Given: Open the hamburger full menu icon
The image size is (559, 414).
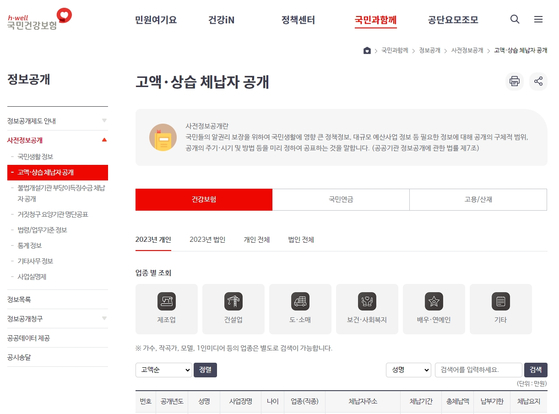Looking at the screenshot, I should (x=538, y=19).
